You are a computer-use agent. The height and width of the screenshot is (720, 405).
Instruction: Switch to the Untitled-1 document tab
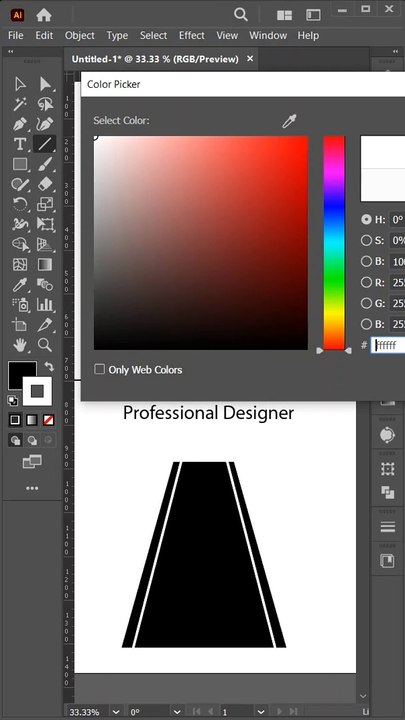click(x=155, y=59)
